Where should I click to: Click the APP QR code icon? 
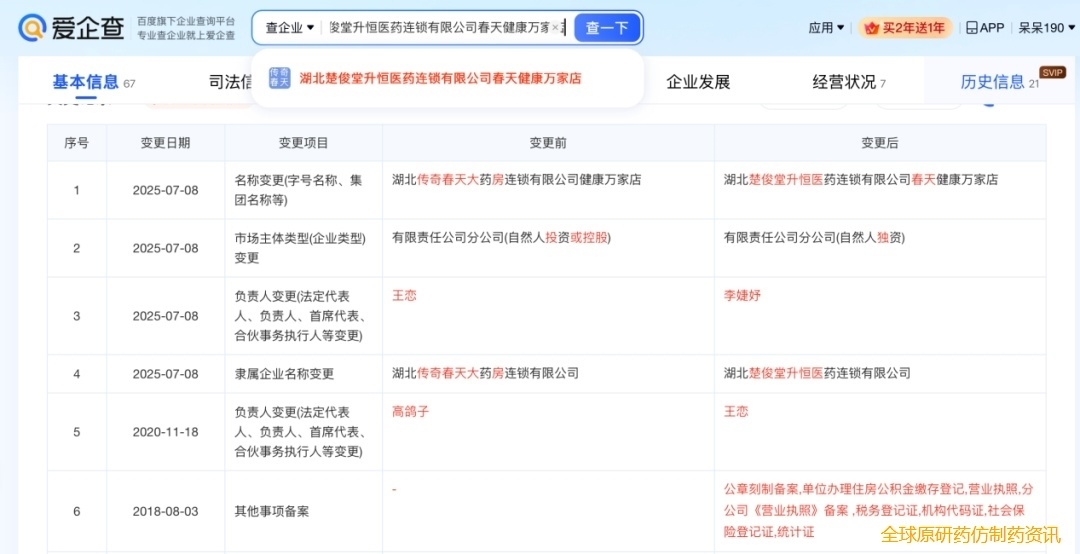[971, 28]
